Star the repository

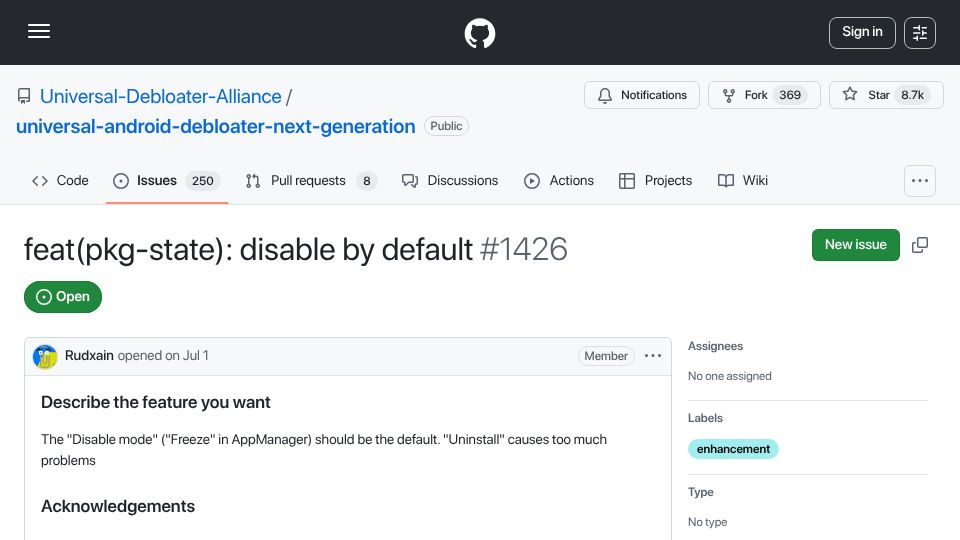886,95
